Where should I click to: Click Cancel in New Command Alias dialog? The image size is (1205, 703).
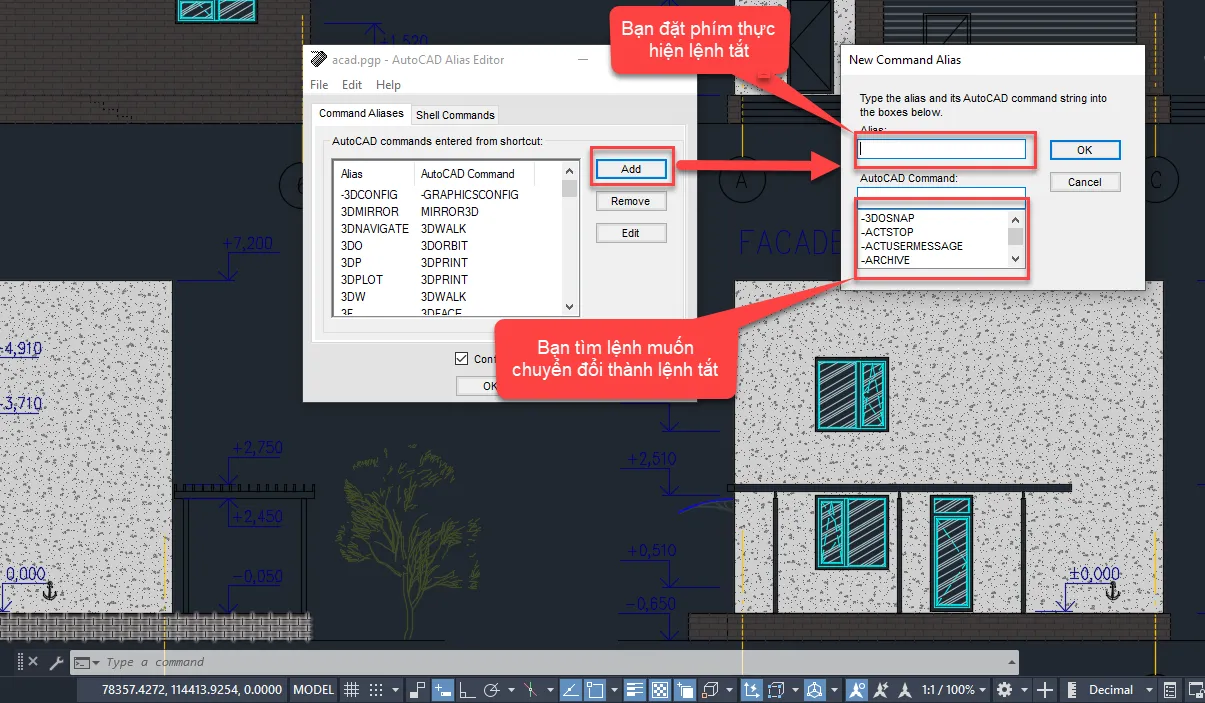pos(1085,182)
